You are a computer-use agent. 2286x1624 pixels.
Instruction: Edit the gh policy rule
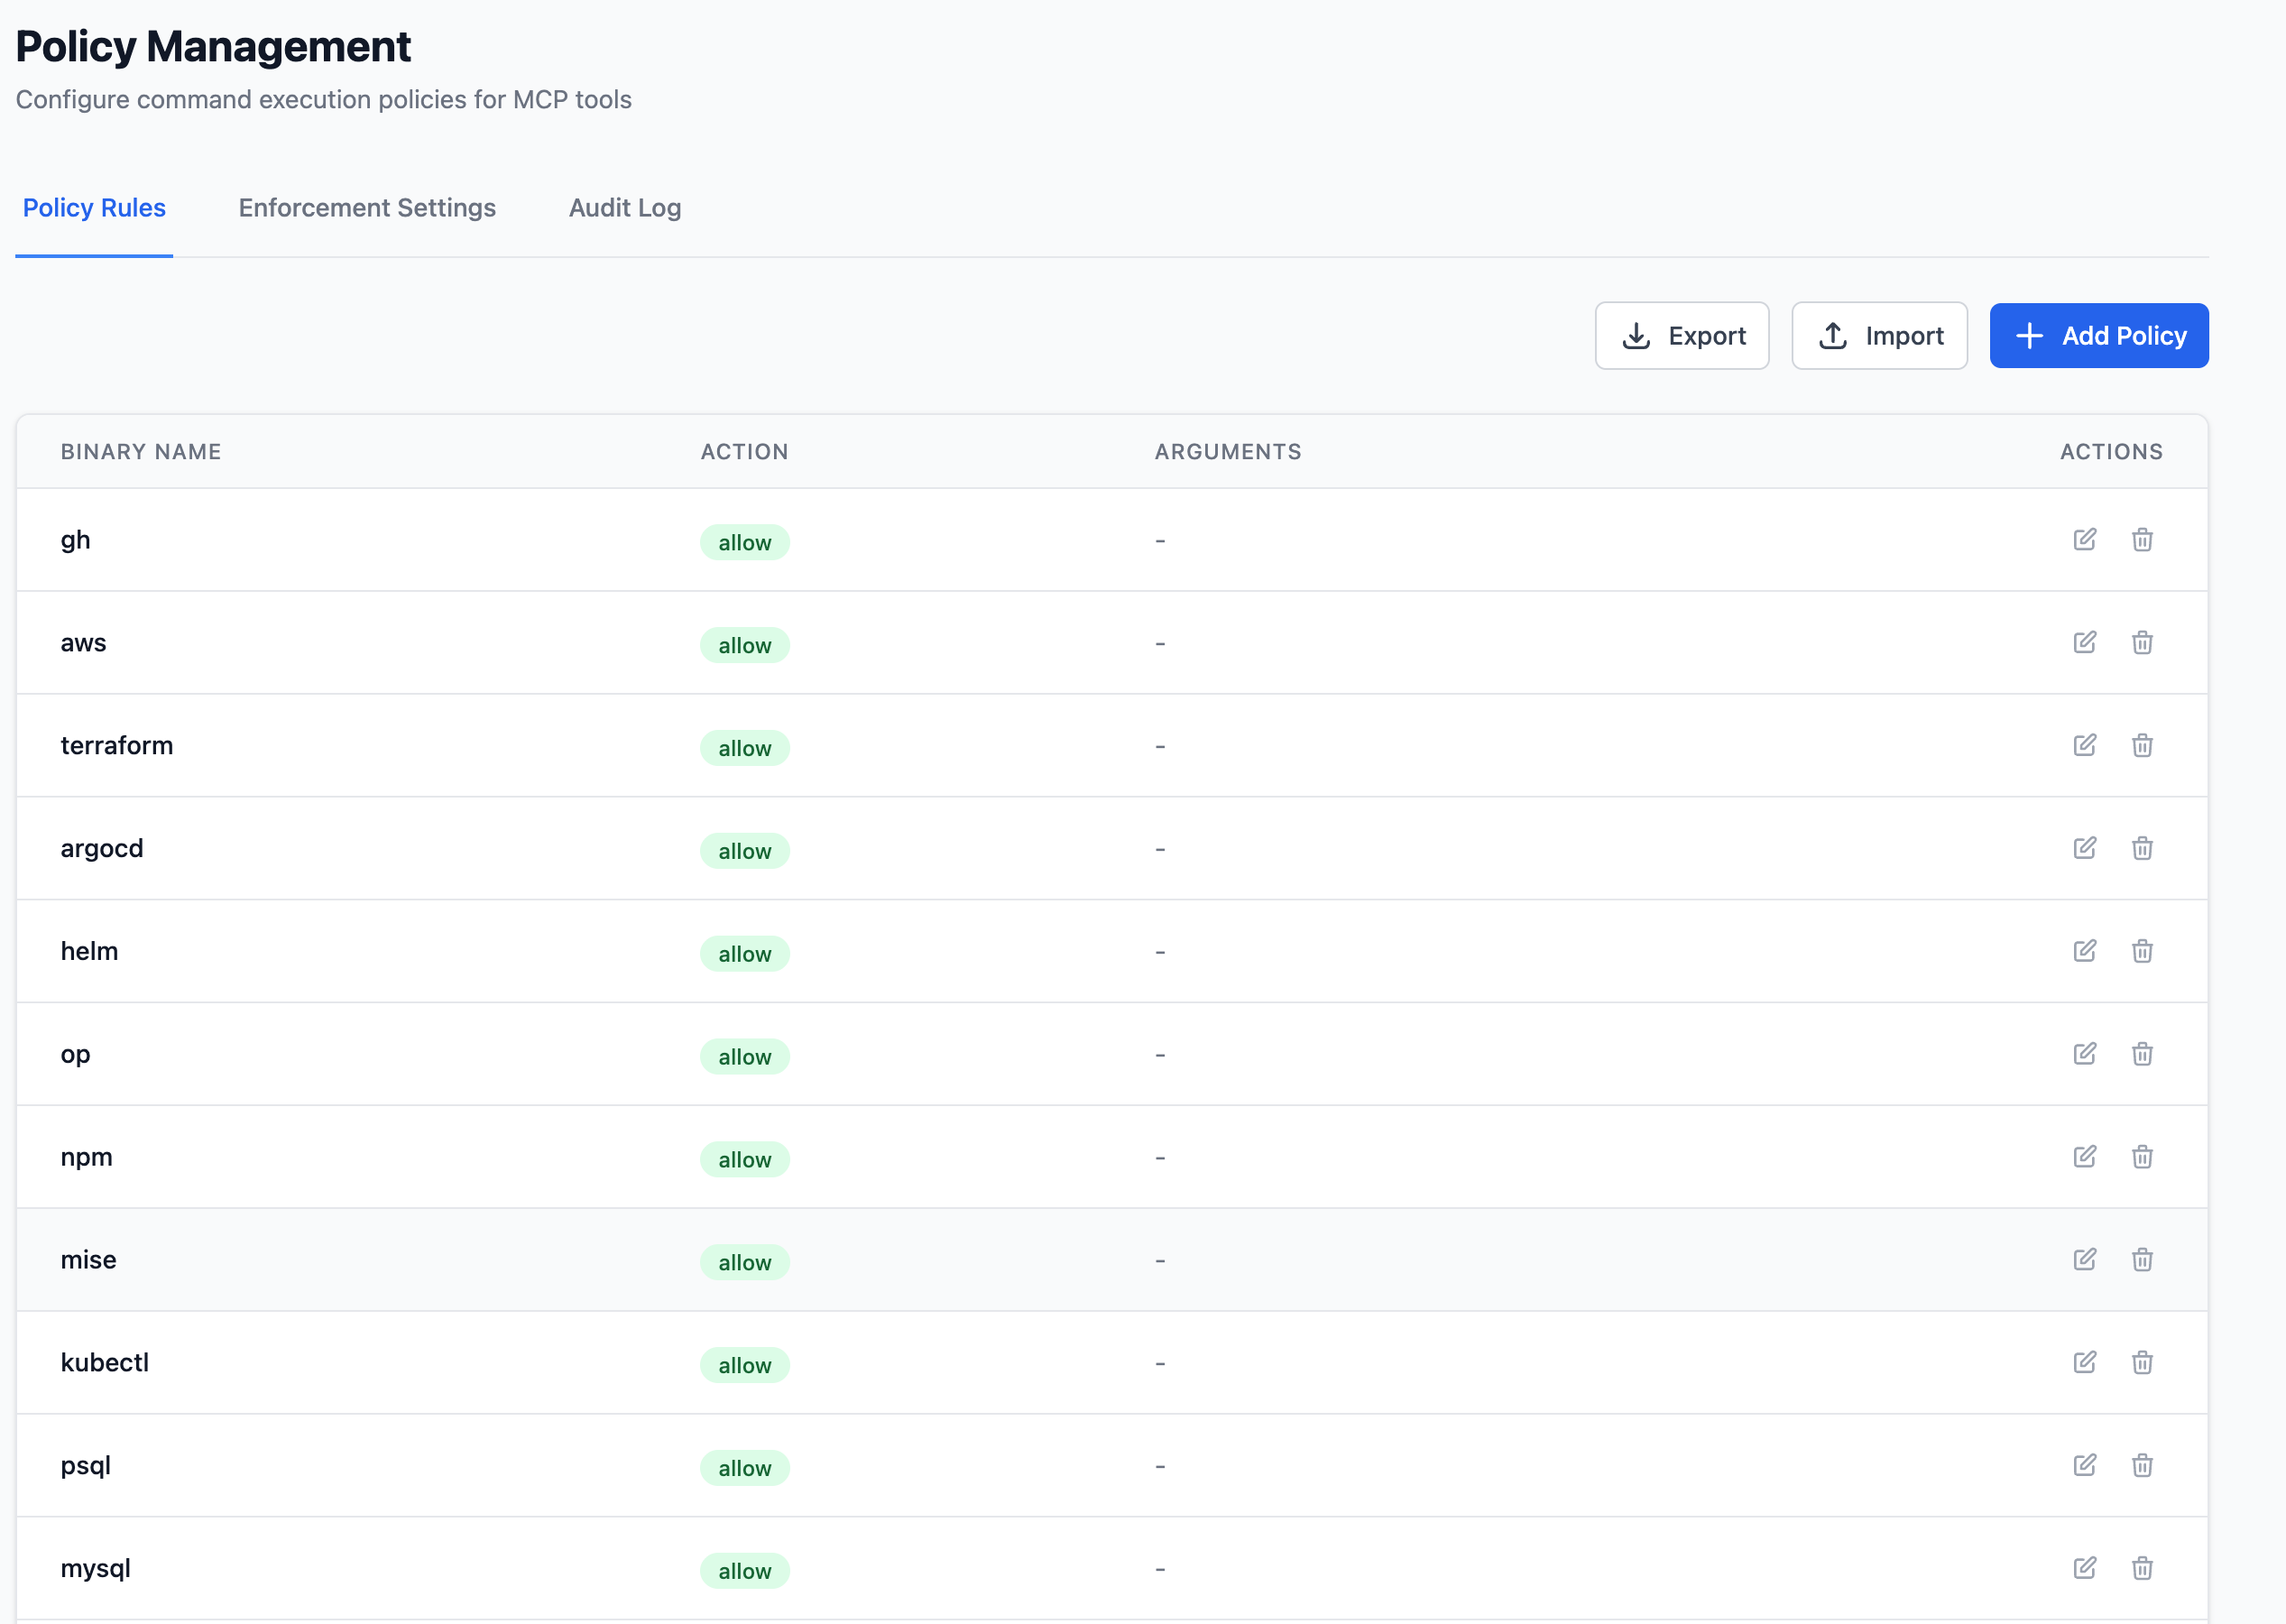[2084, 540]
